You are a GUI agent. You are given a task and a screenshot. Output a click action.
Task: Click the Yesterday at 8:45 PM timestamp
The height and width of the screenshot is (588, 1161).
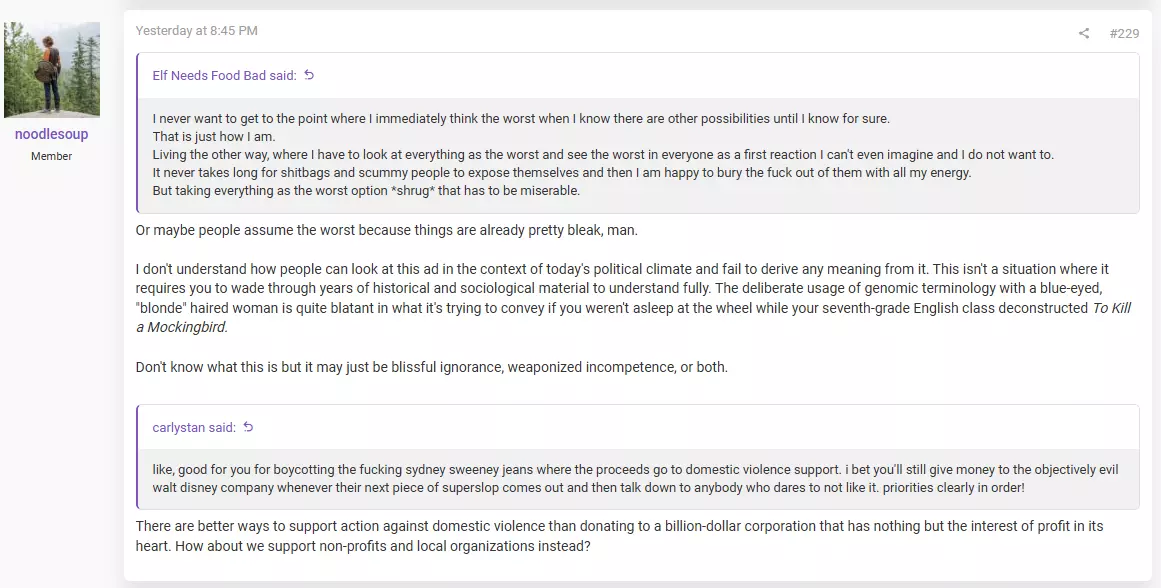[197, 31]
